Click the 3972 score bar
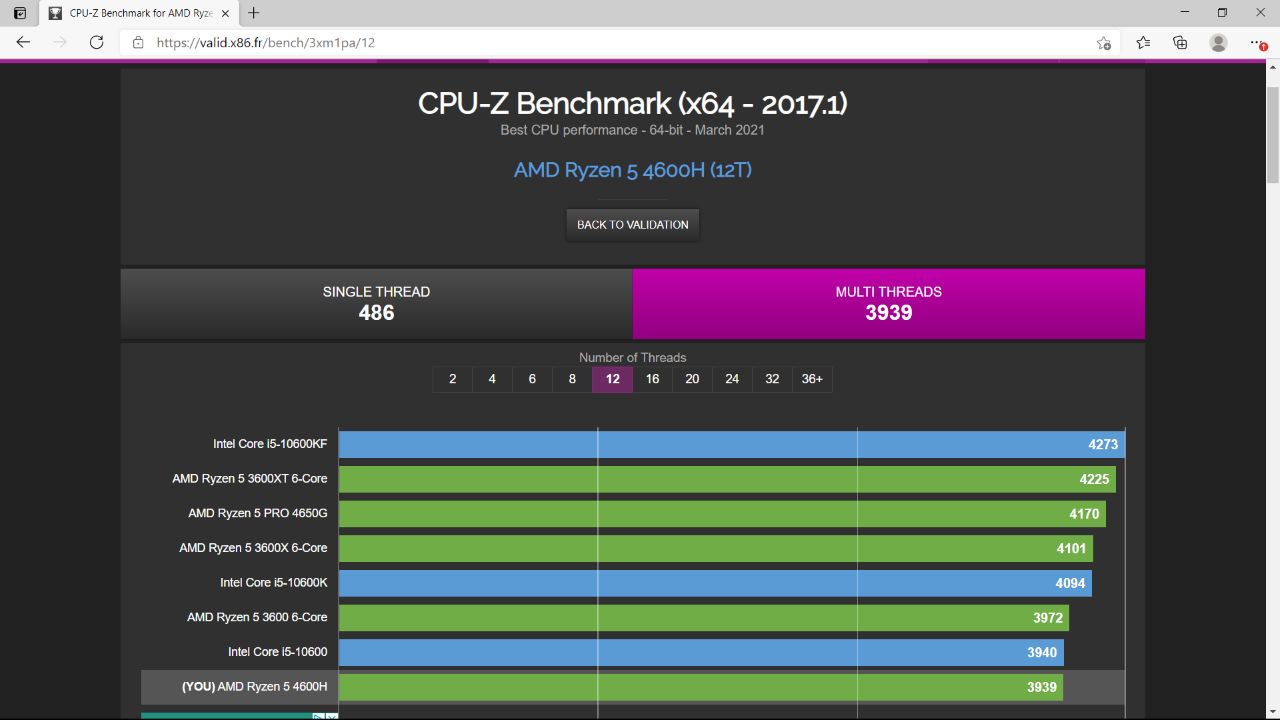The height and width of the screenshot is (720, 1280). coord(704,618)
